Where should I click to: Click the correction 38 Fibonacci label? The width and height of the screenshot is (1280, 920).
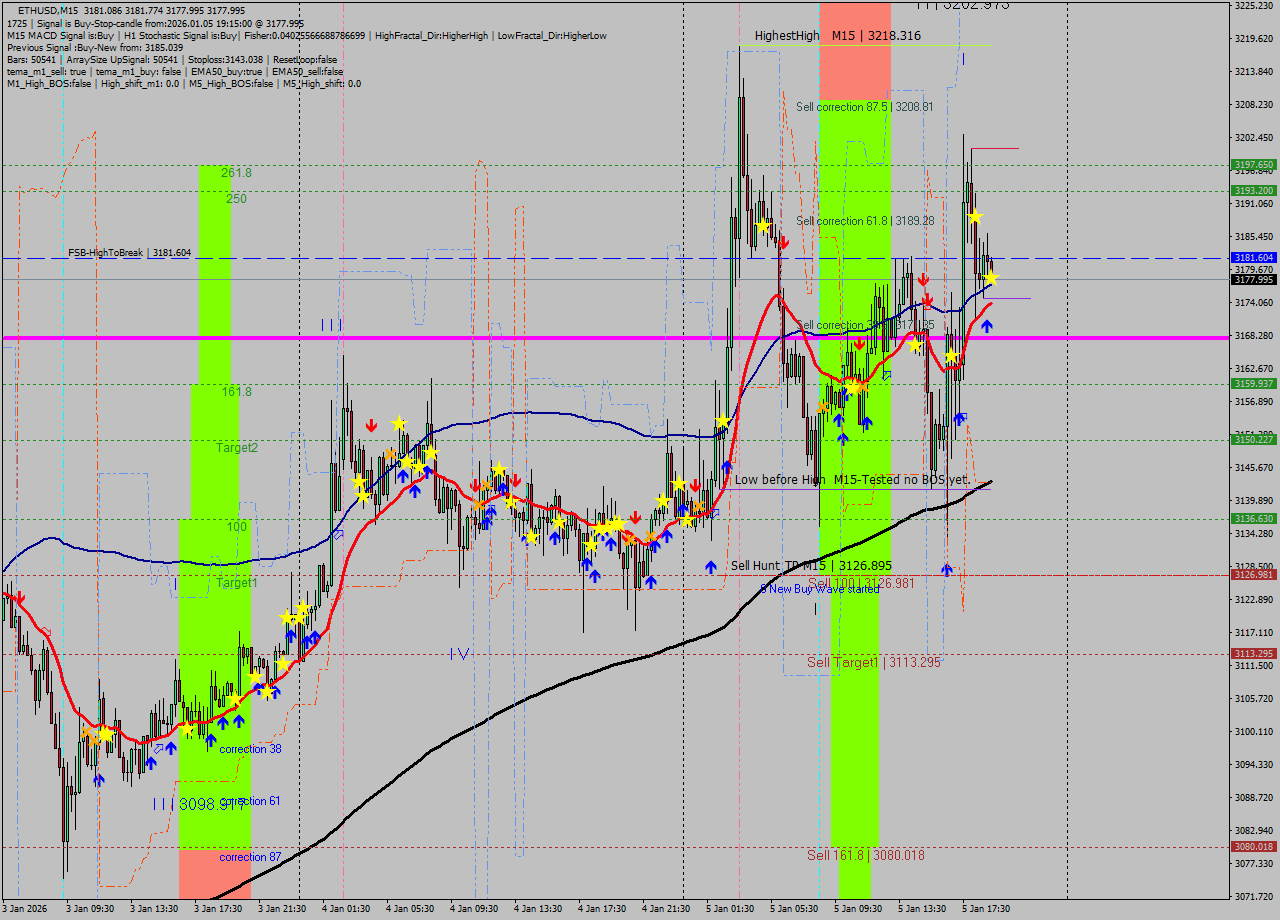250,749
